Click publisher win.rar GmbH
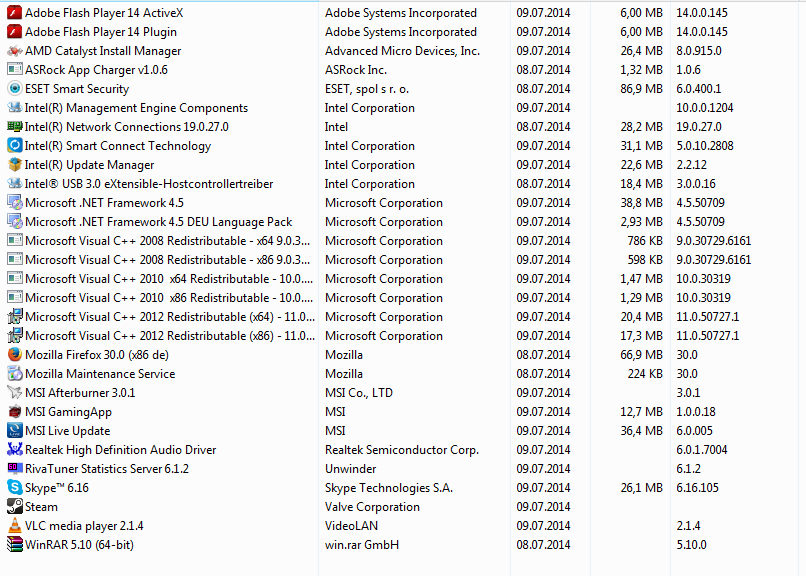The height and width of the screenshot is (576, 806). (362, 545)
